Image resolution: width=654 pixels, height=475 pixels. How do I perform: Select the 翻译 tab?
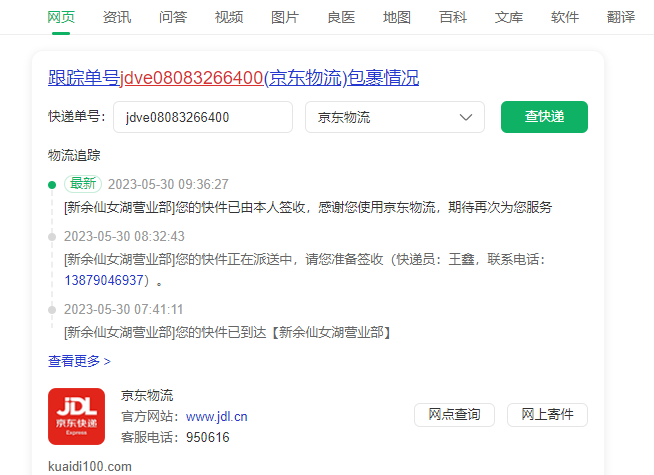pyautogui.click(x=621, y=17)
